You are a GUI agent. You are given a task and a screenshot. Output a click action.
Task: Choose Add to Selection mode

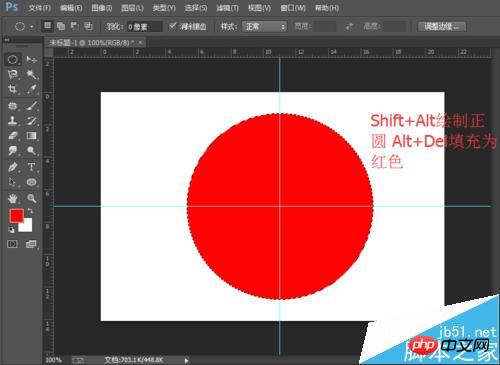click(61, 26)
